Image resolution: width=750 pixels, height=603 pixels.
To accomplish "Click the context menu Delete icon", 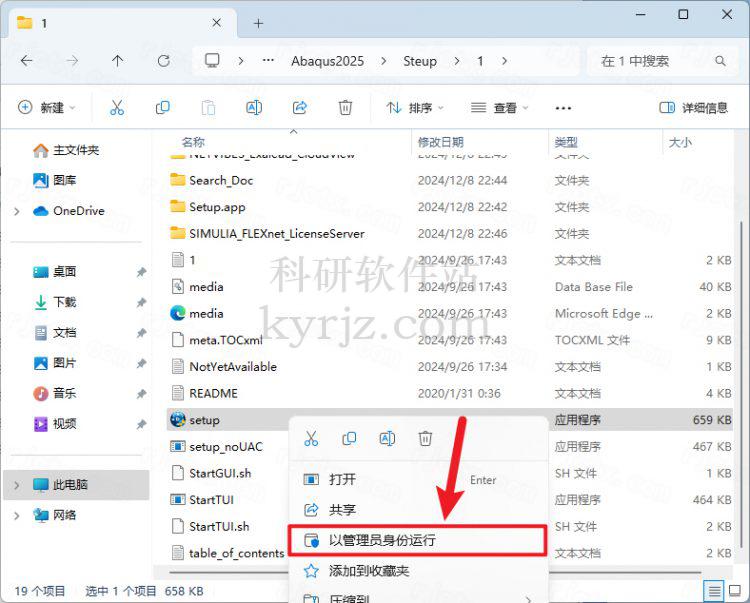I will pyautogui.click(x=425, y=438).
